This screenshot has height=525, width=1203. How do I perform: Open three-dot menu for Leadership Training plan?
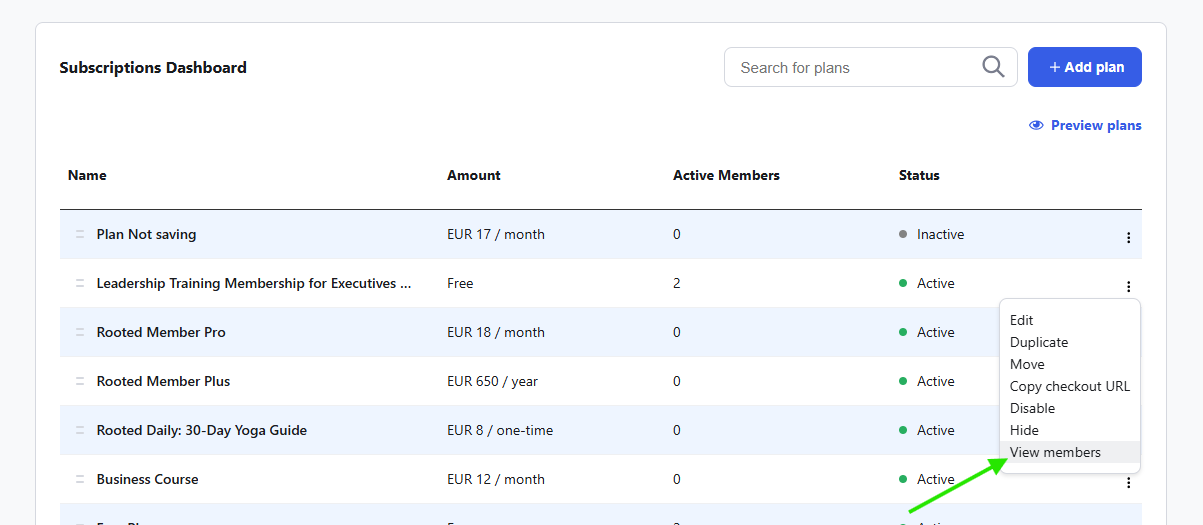1128,287
